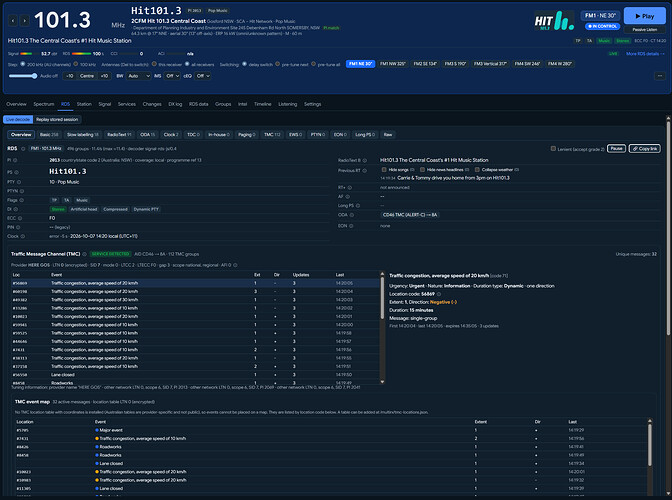The width and height of the screenshot is (672, 500).
Task: Tune down with the previous-frequency arrow
Action: (13, 20)
